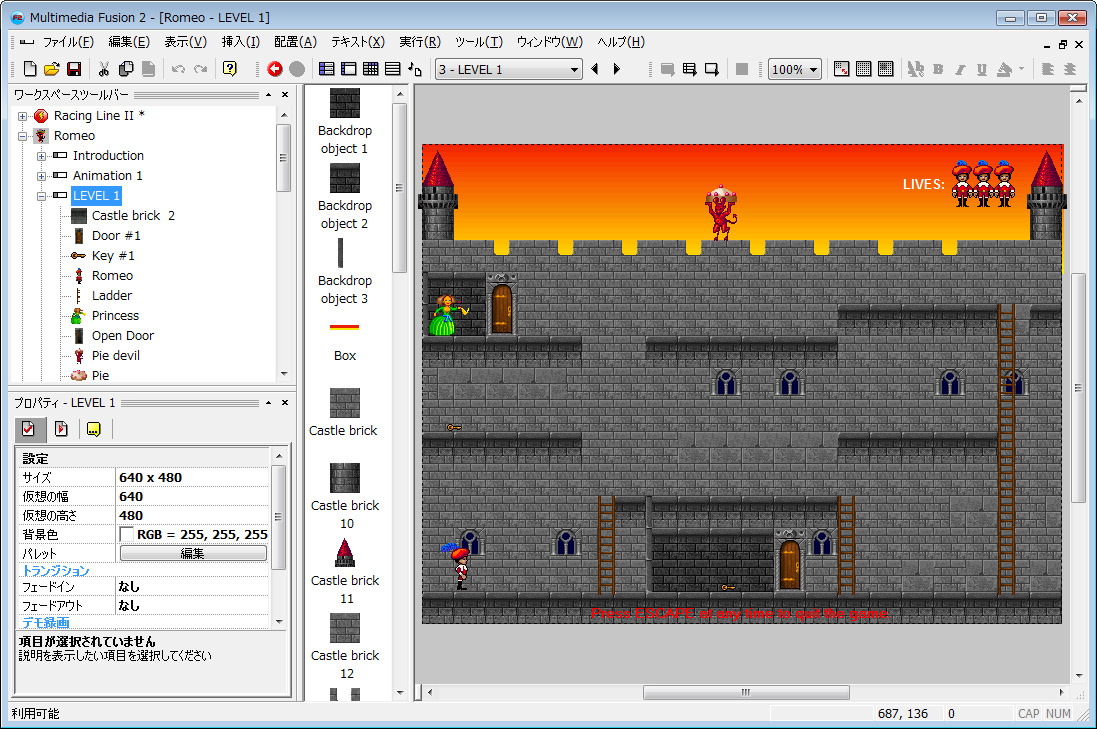Image resolution: width=1097 pixels, height=729 pixels.
Task: Switch to the Runtime options properties tab
Action: pyautogui.click(x=62, y=429)
